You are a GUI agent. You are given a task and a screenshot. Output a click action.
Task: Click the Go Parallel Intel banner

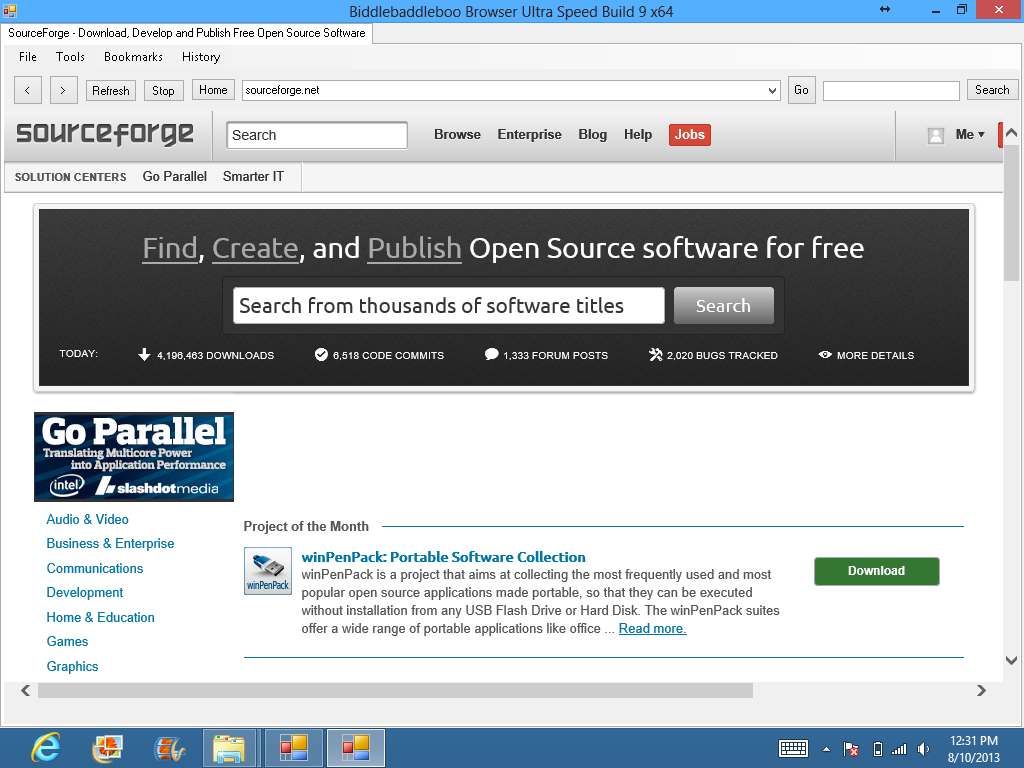(x=134, y=456)
